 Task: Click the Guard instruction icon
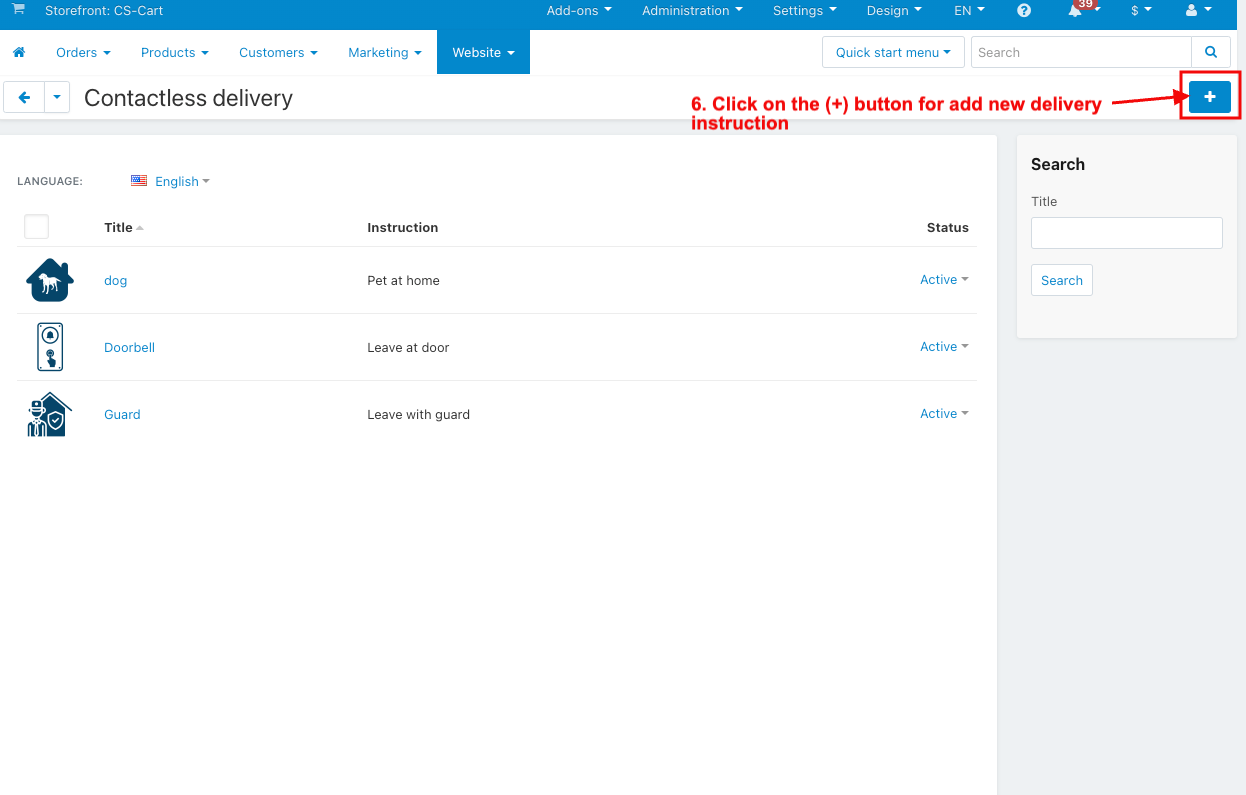tap(49, 414)
